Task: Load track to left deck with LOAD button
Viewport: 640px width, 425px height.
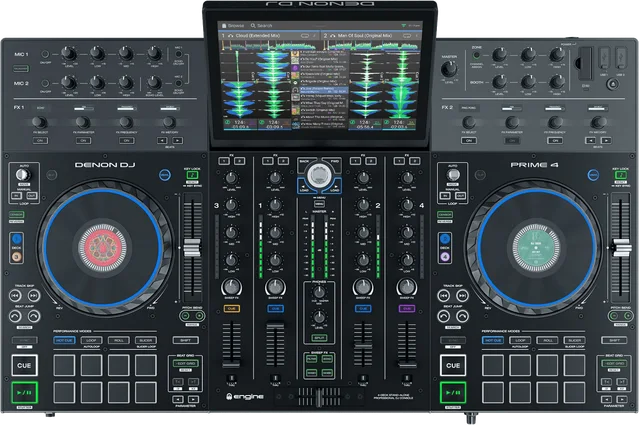Action: click(304, 187)
